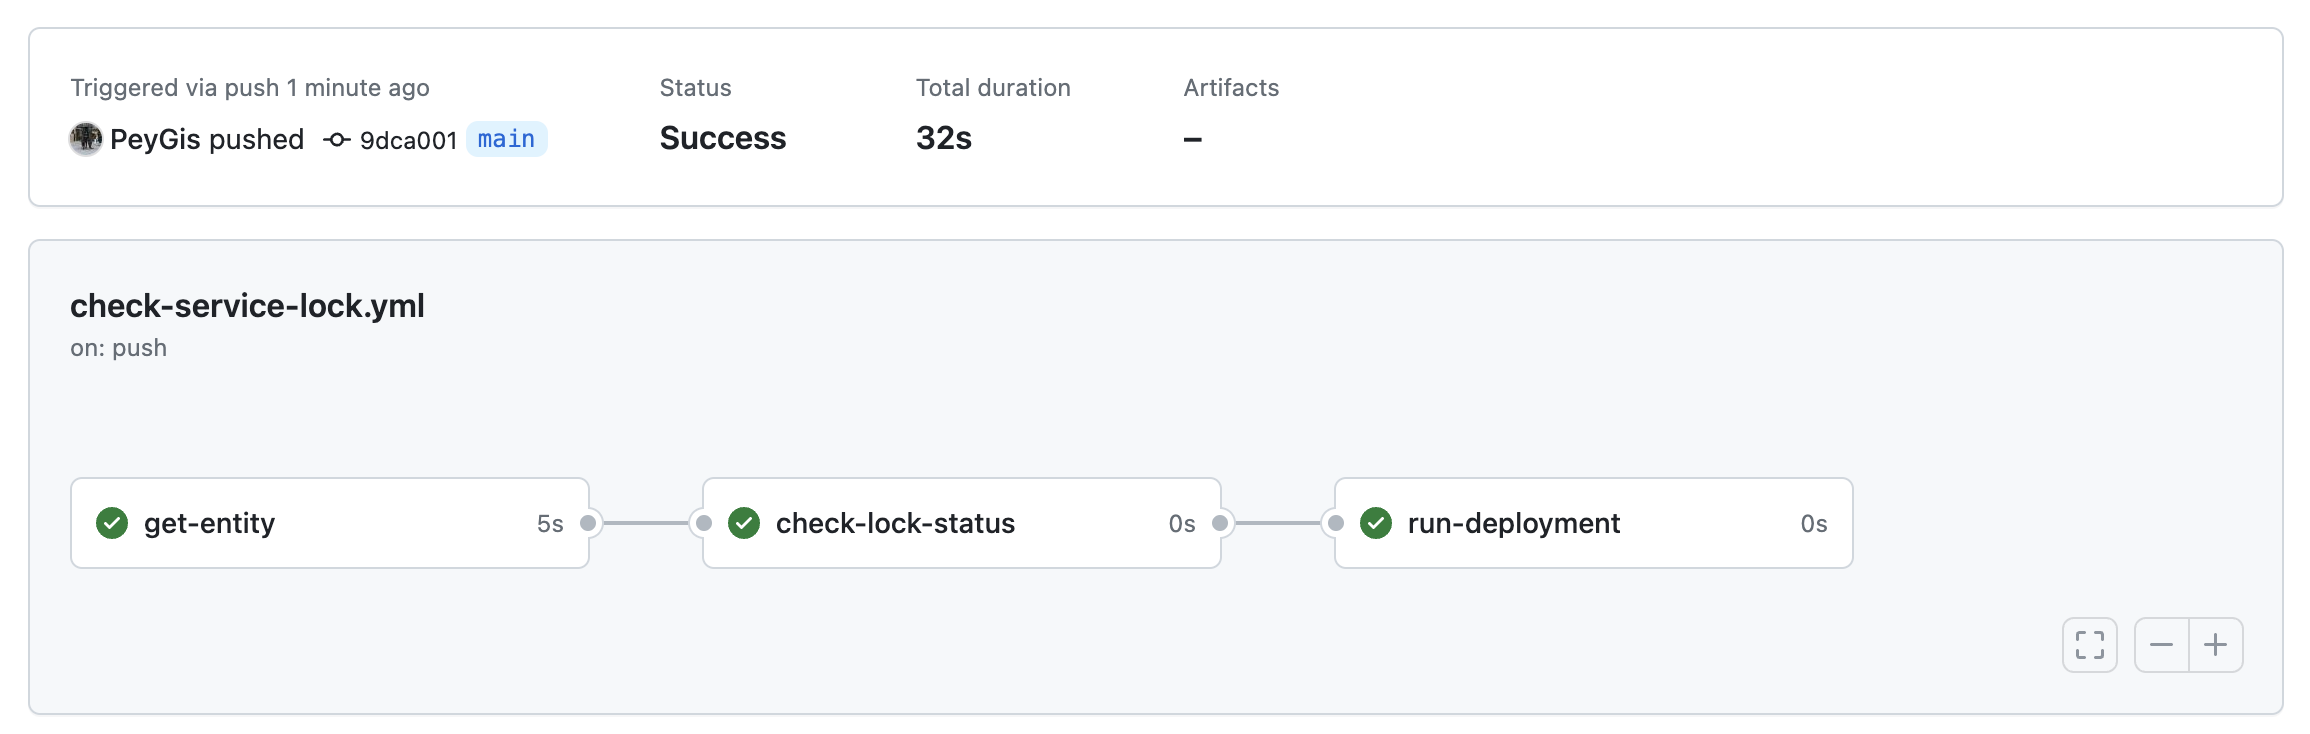The height and width of the screenshot is (734, 2310).
Task: Click the 32s total duration value
Action: (943, 138)
